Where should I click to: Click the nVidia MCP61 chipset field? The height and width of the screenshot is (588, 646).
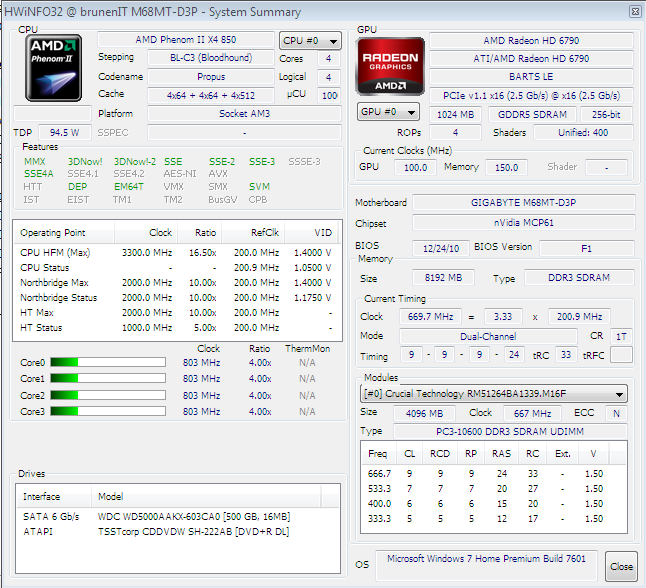(x=524, y=223)
